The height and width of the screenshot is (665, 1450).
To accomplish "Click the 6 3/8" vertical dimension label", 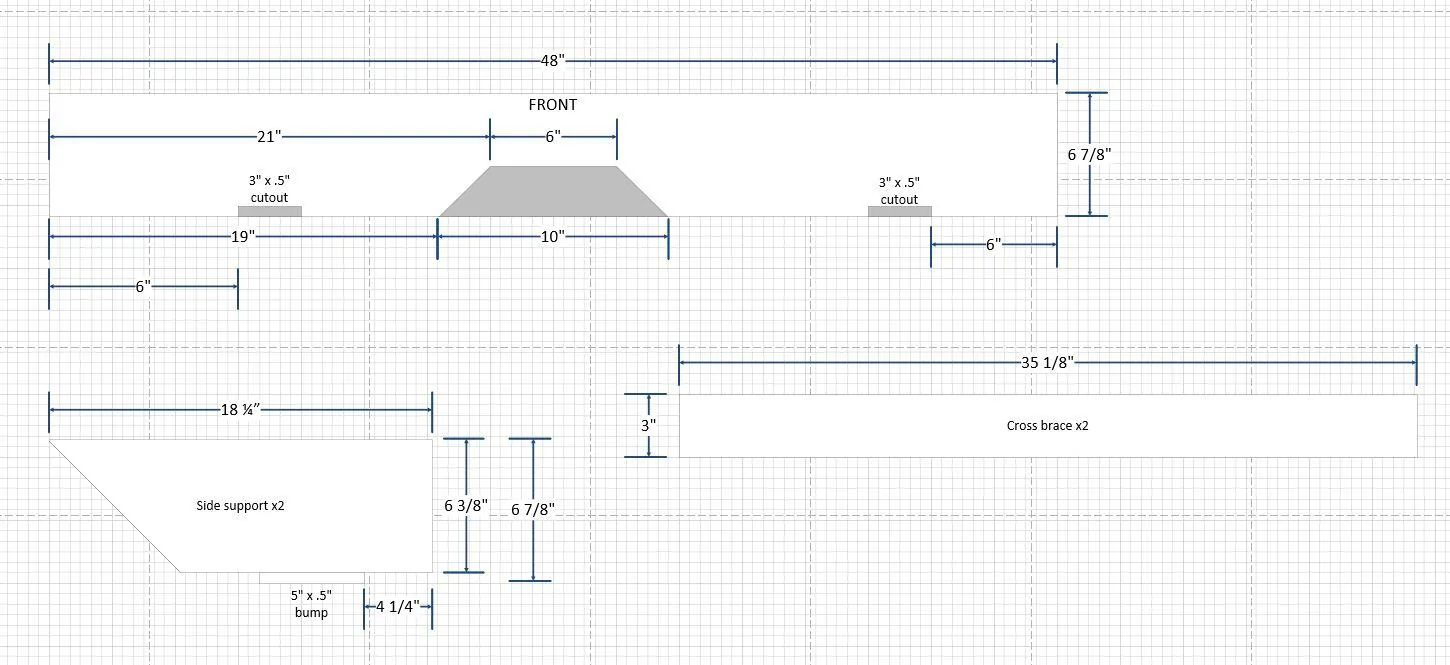I will point(467,506).
